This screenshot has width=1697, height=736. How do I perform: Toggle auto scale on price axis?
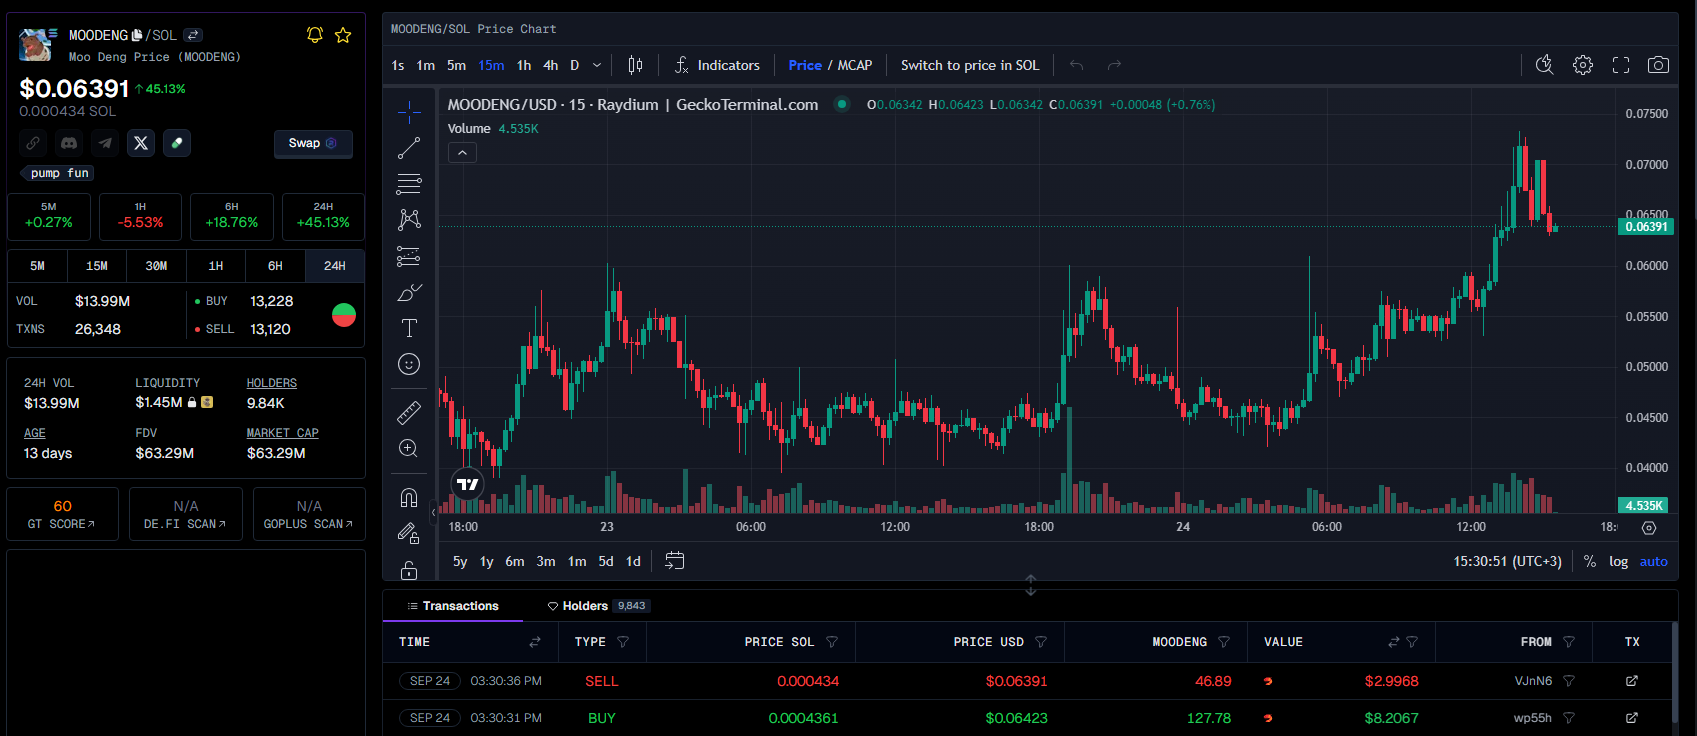click(x=1653, y=562)
